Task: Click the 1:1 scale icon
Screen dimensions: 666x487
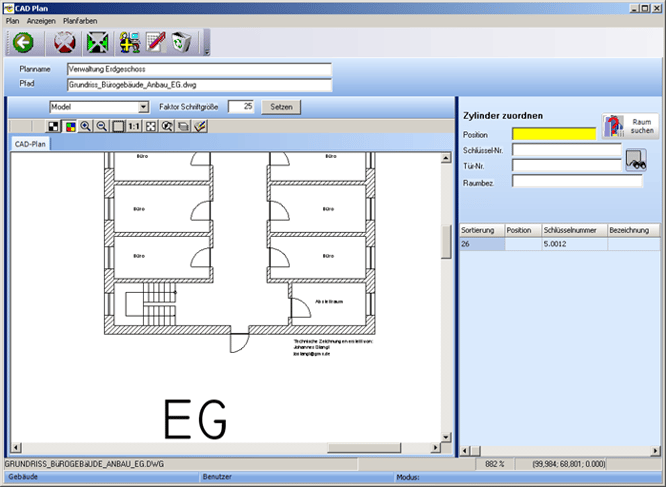Action: coord(134,127)
